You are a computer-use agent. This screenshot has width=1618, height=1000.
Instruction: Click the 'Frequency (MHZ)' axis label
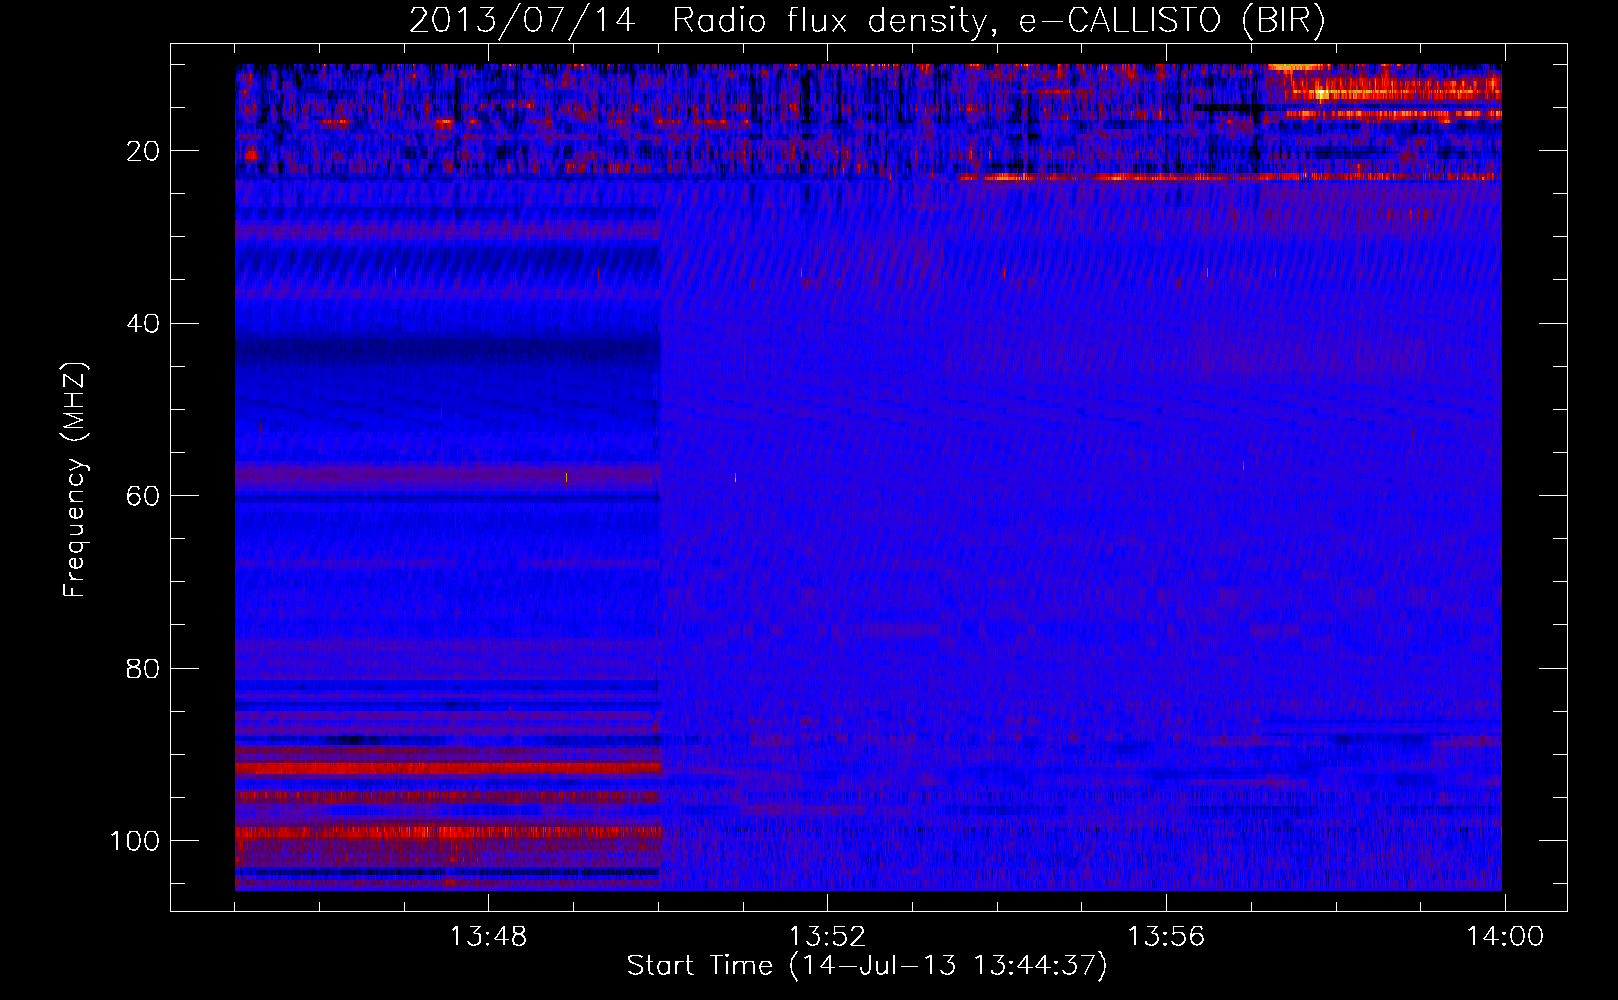tap(75, 480)
